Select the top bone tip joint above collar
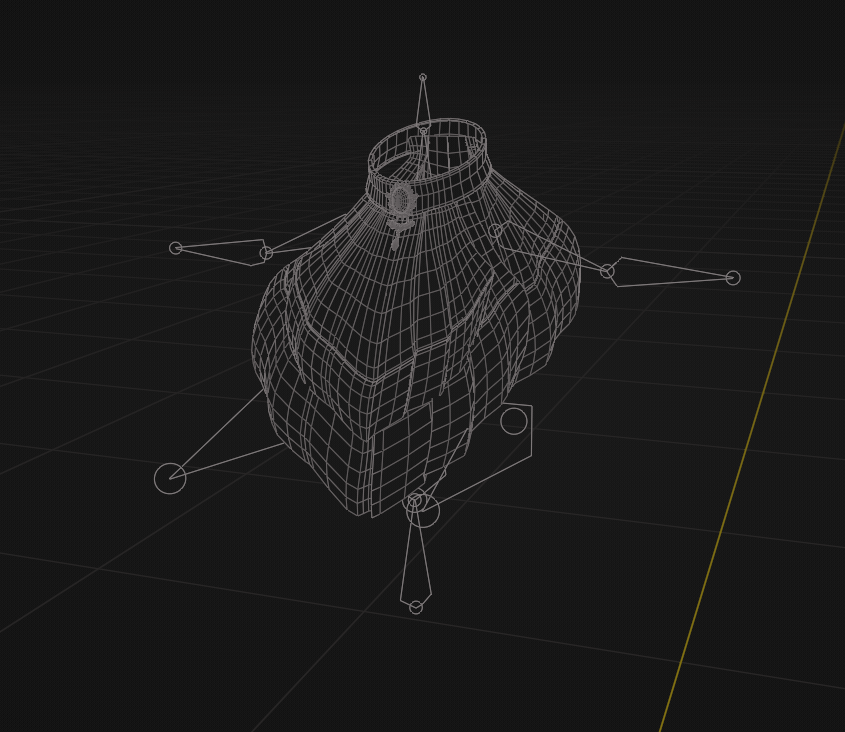845x732 pixels. [423, 78]
